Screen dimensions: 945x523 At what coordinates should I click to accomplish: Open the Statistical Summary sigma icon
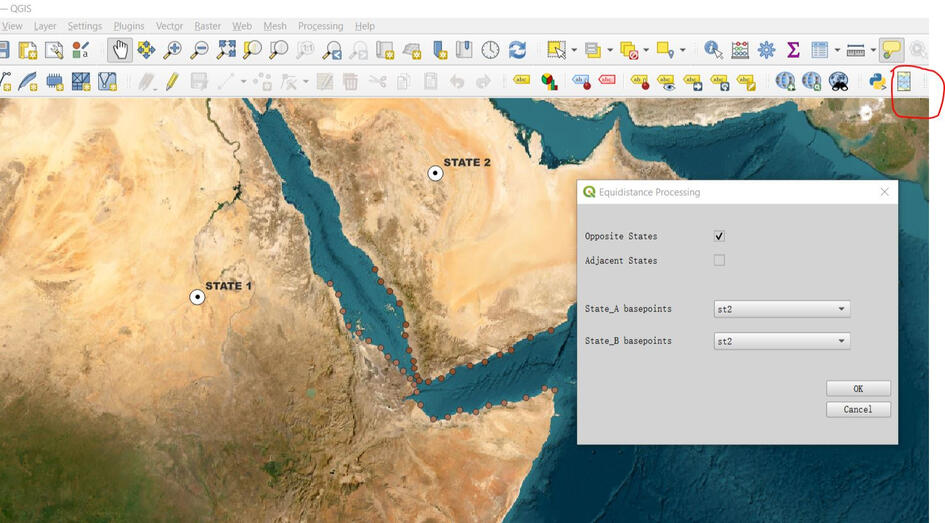point(793,50)
